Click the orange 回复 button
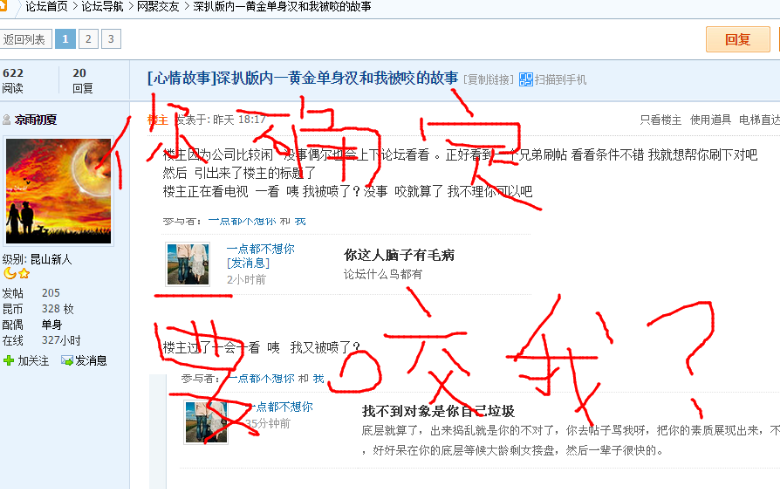Viewport: 780px width, 489px height. pyautogui.click(x=738, y=39)
